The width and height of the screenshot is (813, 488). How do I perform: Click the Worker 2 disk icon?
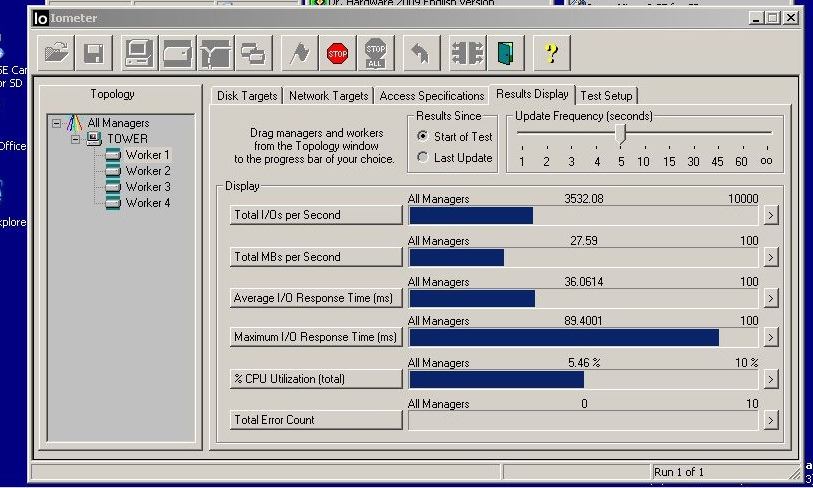click(x=113, y=171)
